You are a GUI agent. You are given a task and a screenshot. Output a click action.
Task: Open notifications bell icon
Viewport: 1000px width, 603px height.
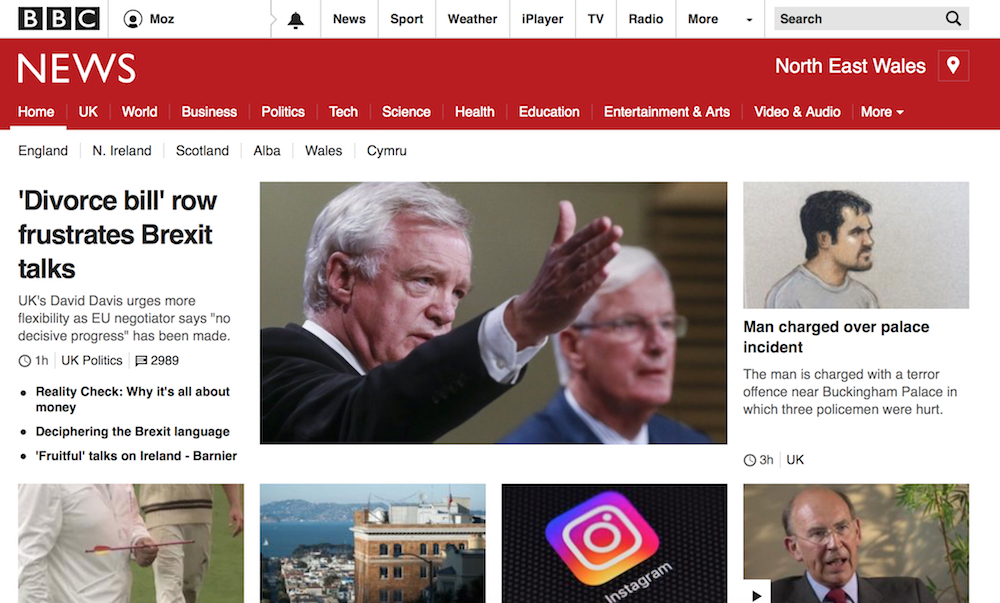[295, 20]
